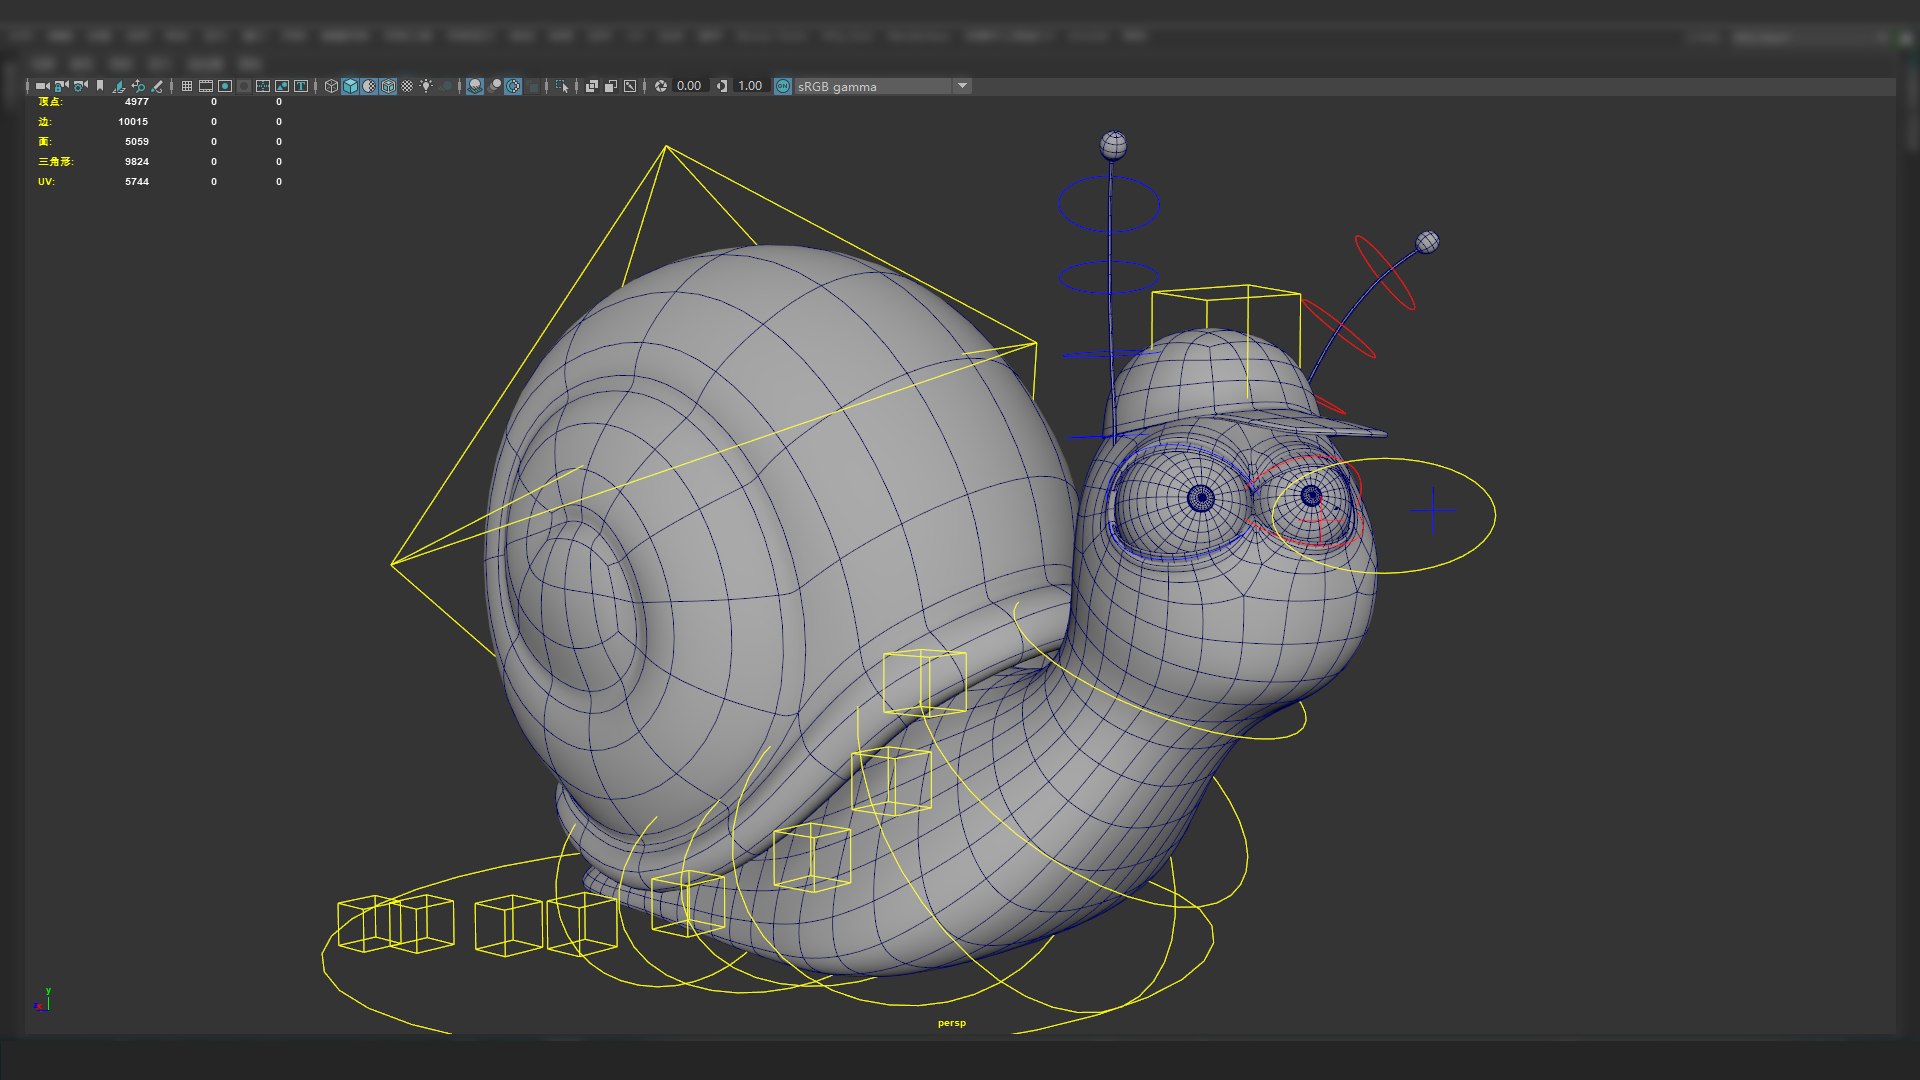Click face count value 5059
Image resolution: width=1920 pixels, height=1080 pixels.
point(137,142)
